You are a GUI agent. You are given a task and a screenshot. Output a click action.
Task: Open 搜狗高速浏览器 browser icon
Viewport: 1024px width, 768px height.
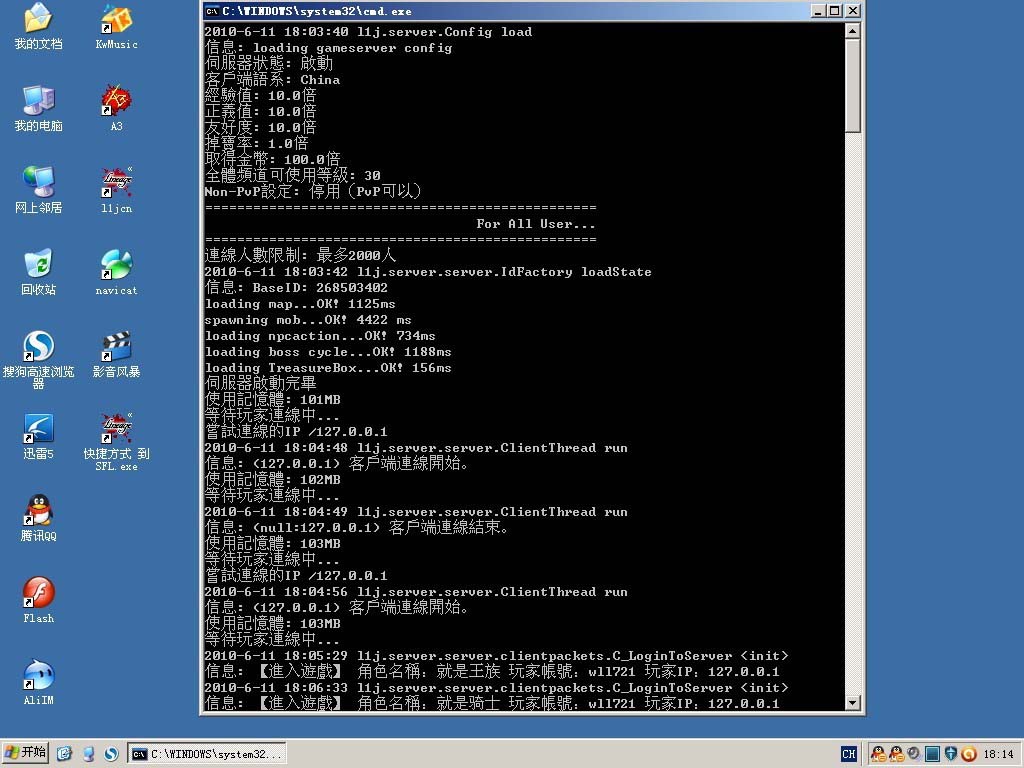click(x=38, y=346)
